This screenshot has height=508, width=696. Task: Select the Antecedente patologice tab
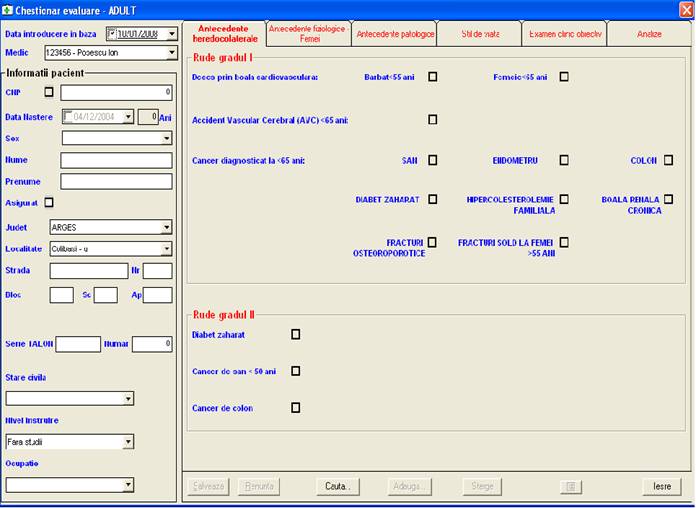click(395, 34)
